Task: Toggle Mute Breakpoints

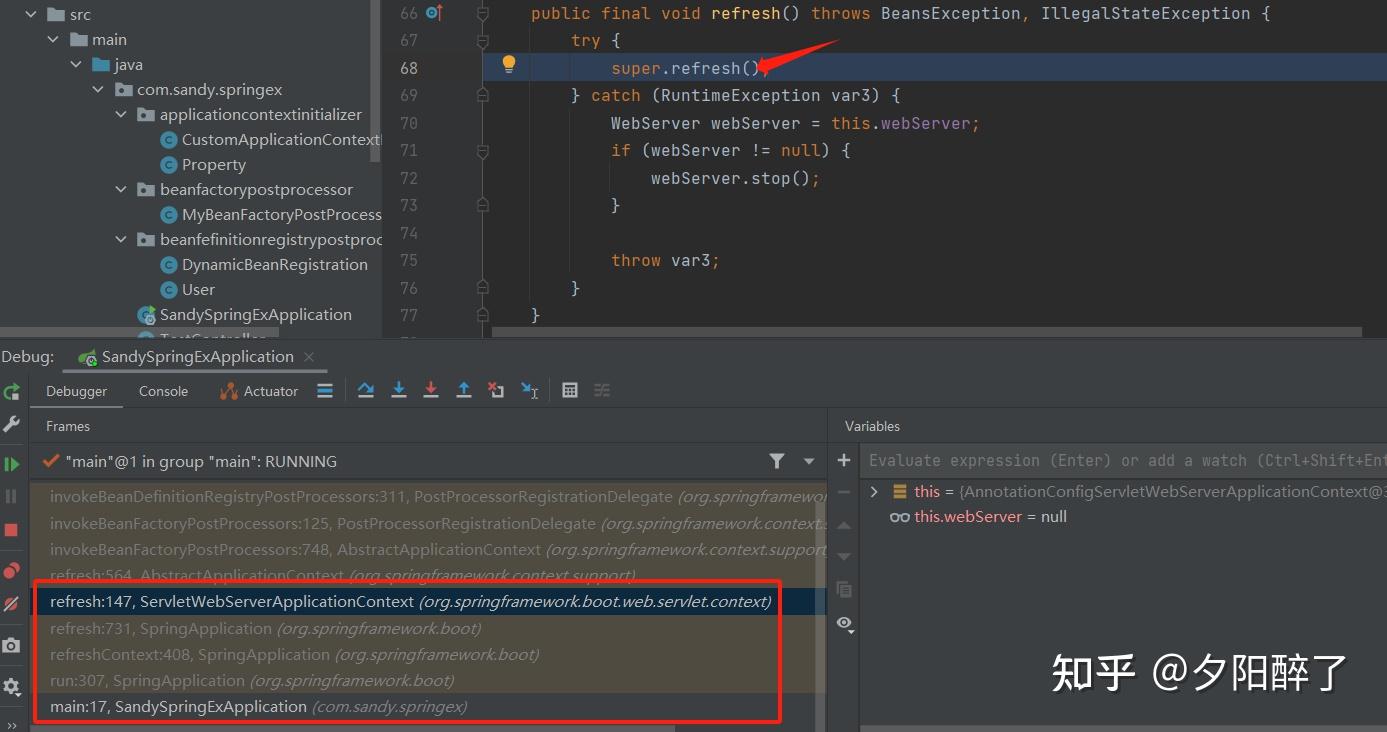Action: coord(12,603)
